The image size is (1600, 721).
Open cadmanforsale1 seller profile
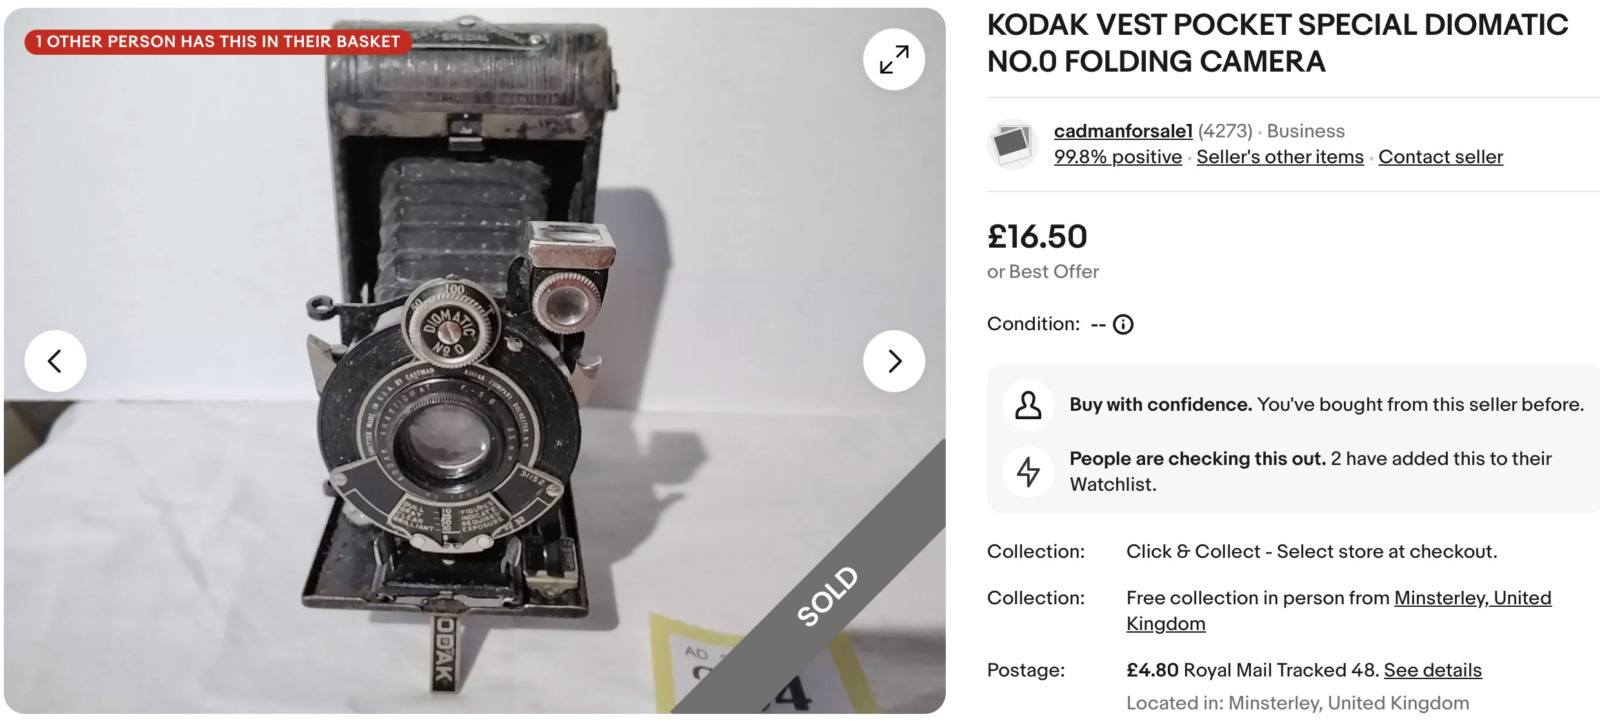1123,131
